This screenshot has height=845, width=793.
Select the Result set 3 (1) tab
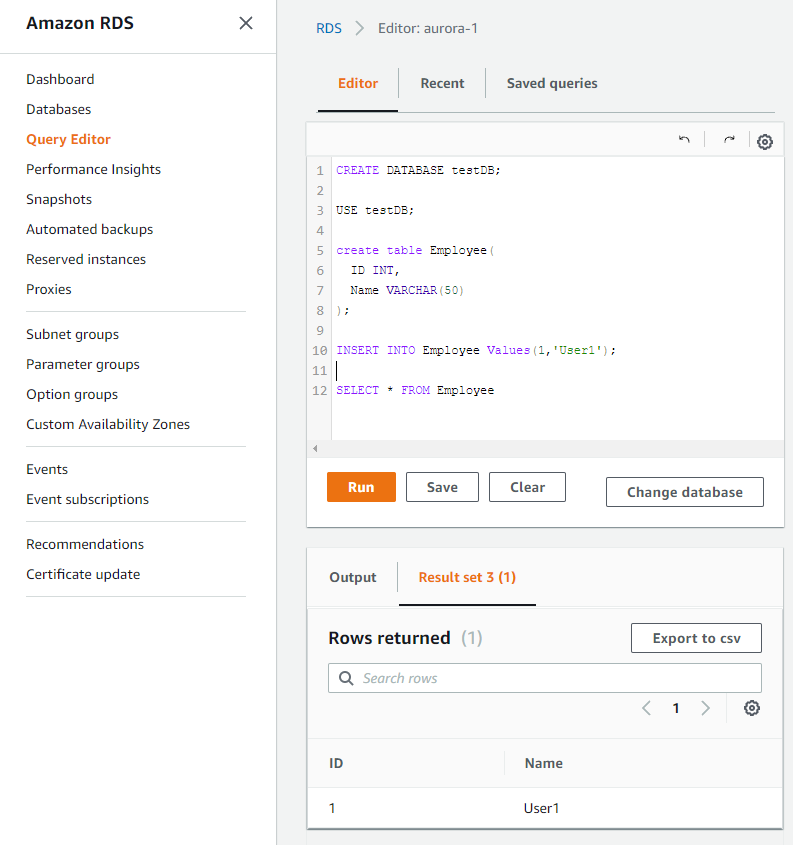click(467, 577)
